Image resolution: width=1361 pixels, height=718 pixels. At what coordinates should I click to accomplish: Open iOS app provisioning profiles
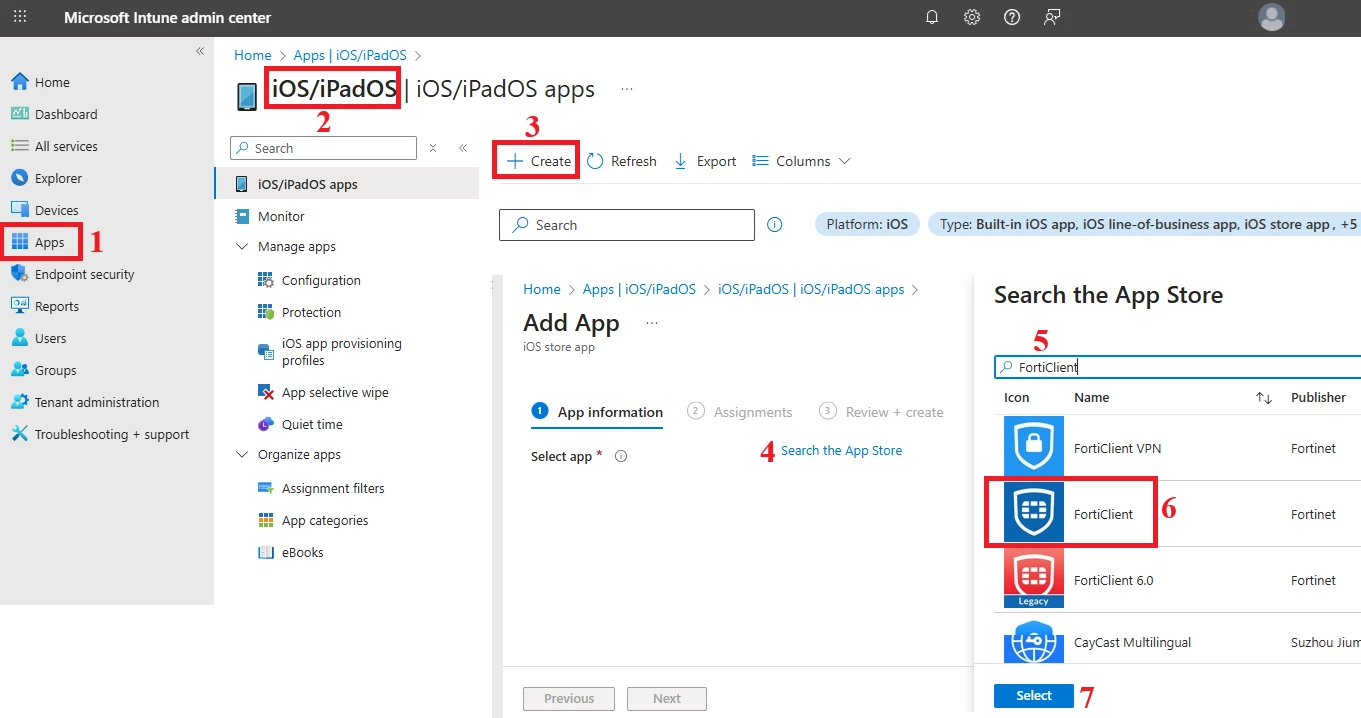click(341, 351)
